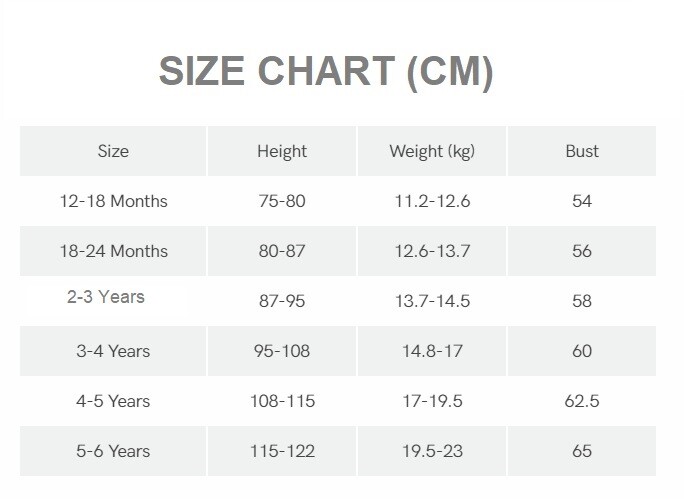Image resolution: width=684 pixels, height=499 pixels.
Task: Select the 4-5 Years size cell
Action: tap(113, 401)
